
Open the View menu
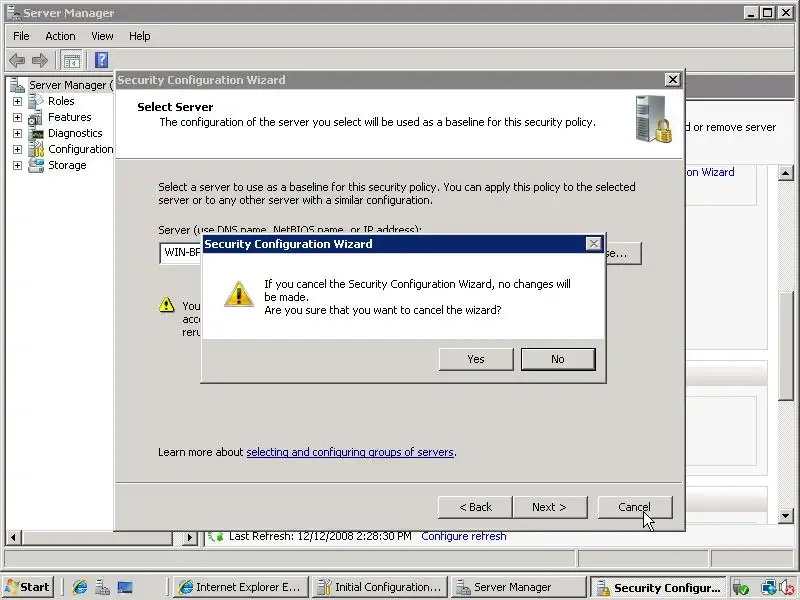click(x=102, y=36)
